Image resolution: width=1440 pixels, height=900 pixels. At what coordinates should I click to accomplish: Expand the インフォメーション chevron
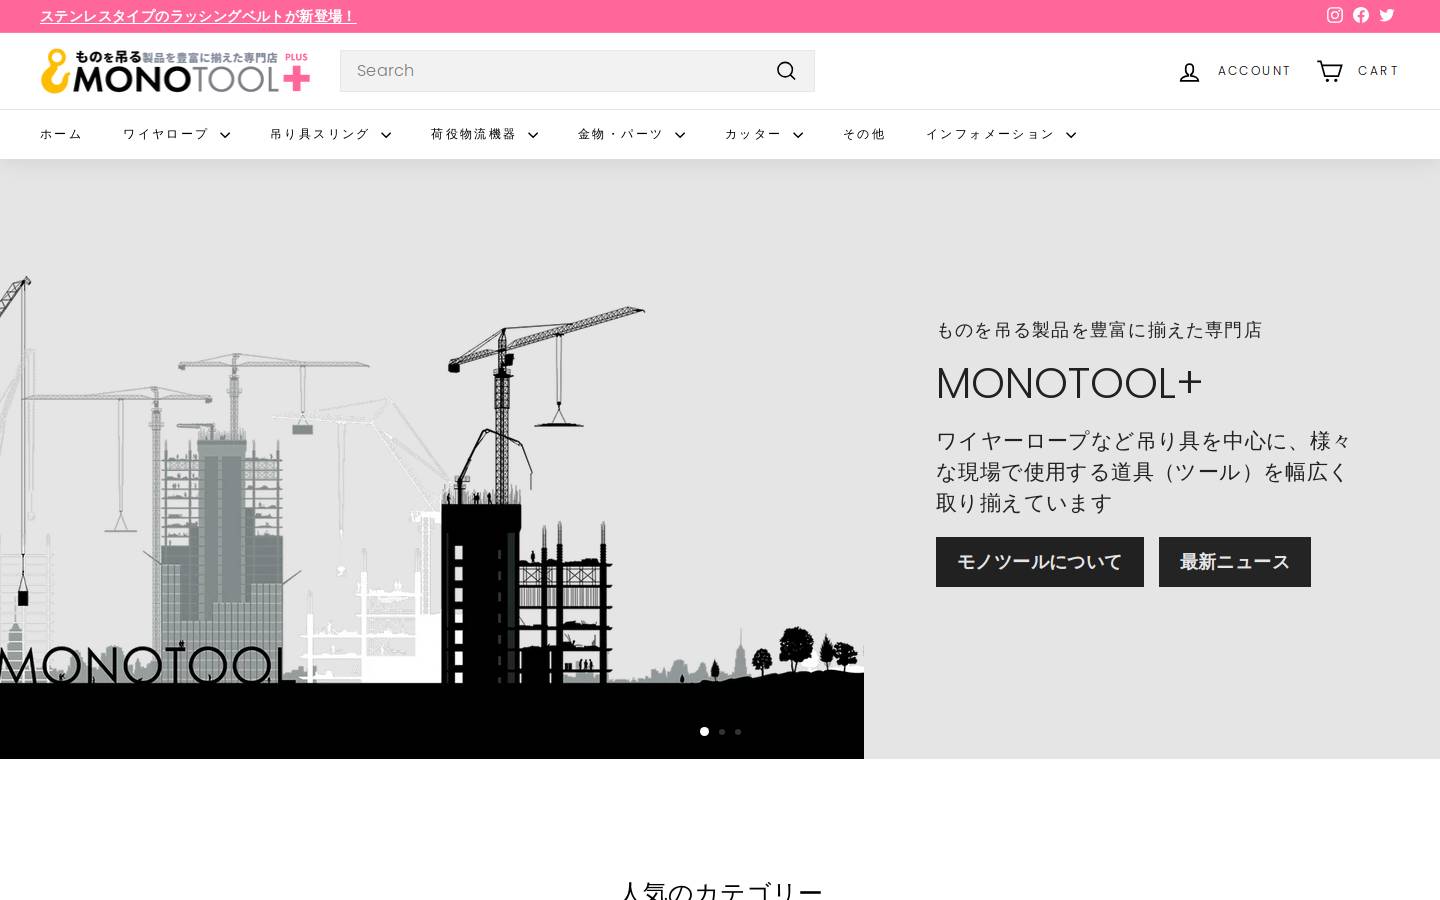[1070, 135]
